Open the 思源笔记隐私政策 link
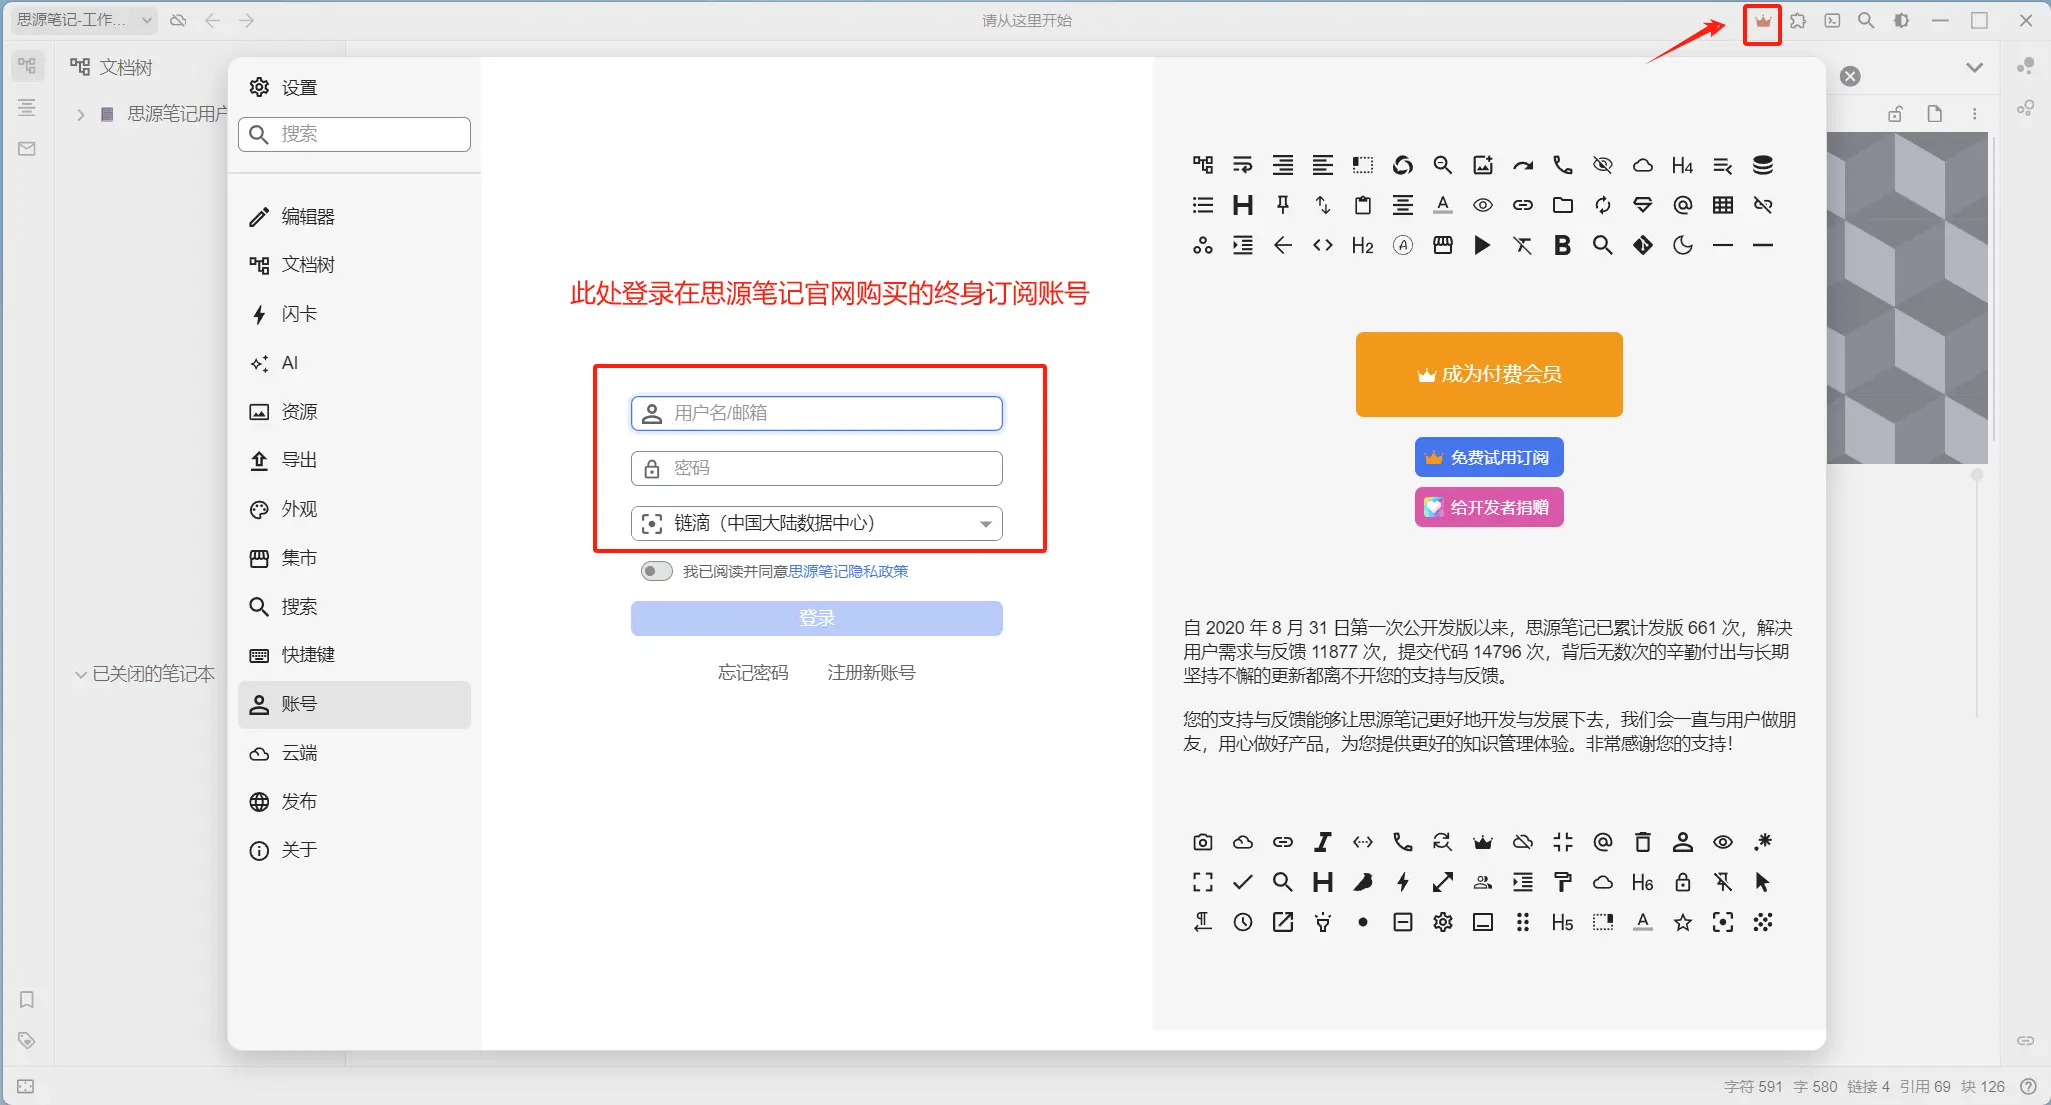 (x=848, y=571)
